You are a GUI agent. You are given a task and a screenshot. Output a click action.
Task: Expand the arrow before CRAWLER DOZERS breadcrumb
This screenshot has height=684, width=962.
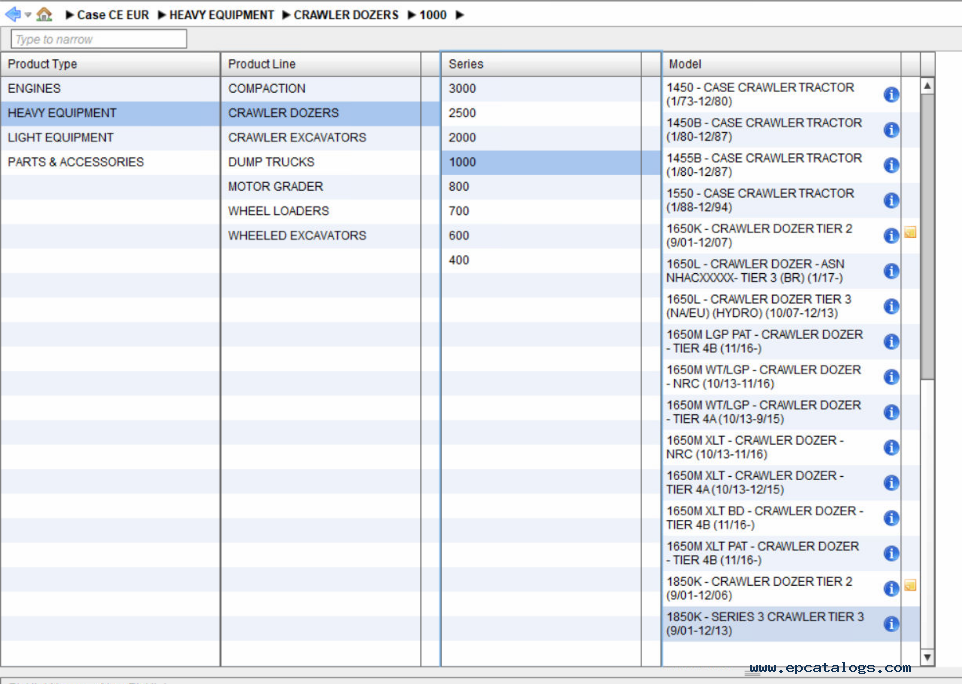[x=287, y=15]
